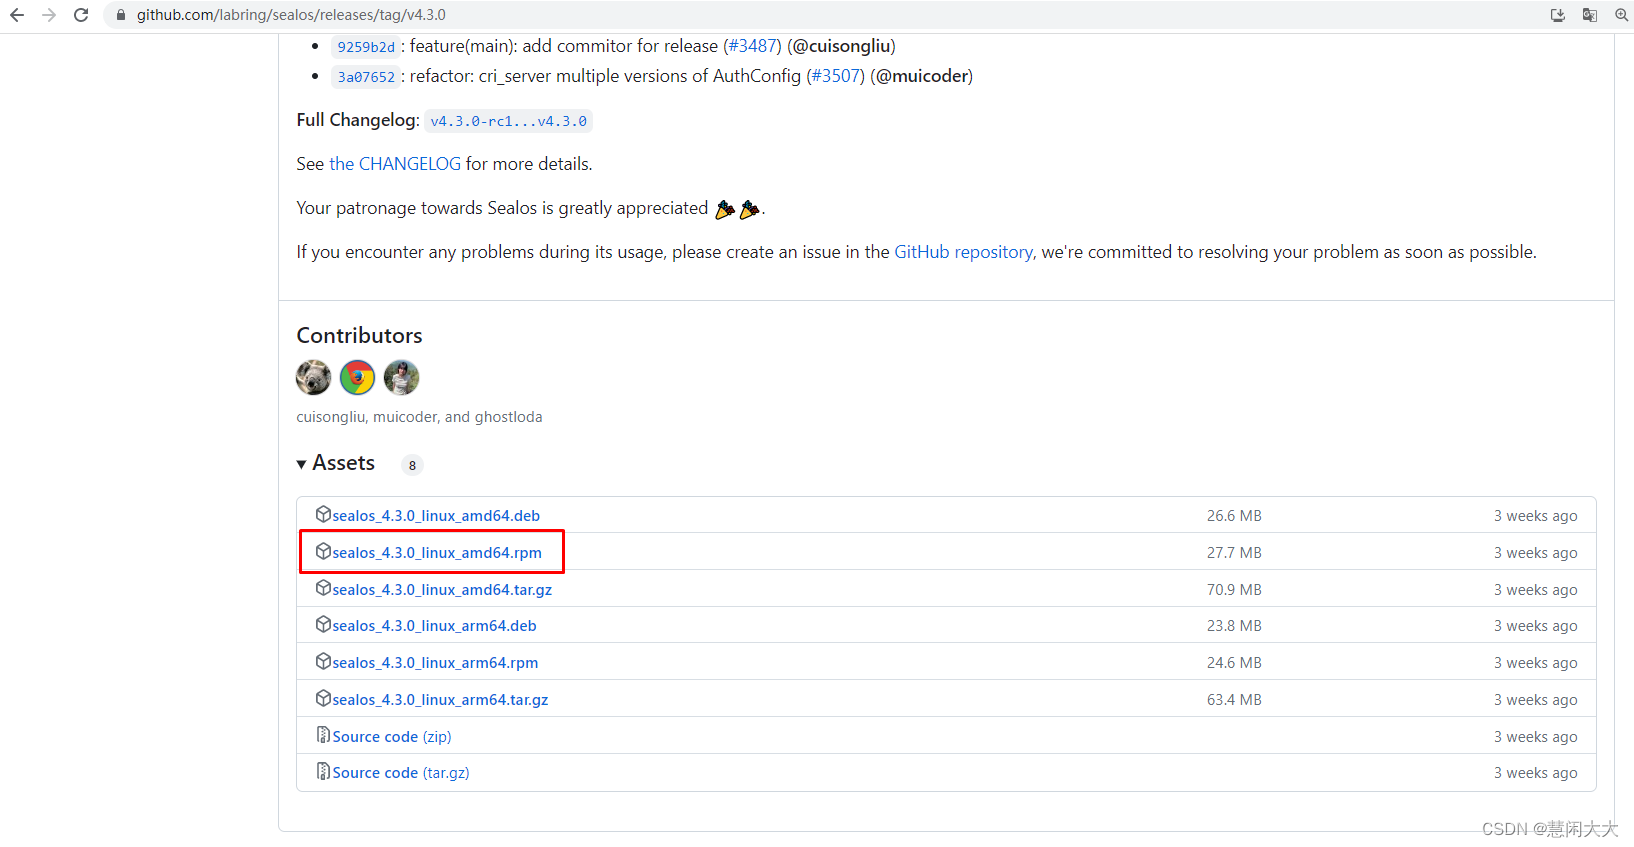The image size is (1634, 847).
Task: Download sealos_4.3.0_linux_arm64.deb
Action: 434,626
